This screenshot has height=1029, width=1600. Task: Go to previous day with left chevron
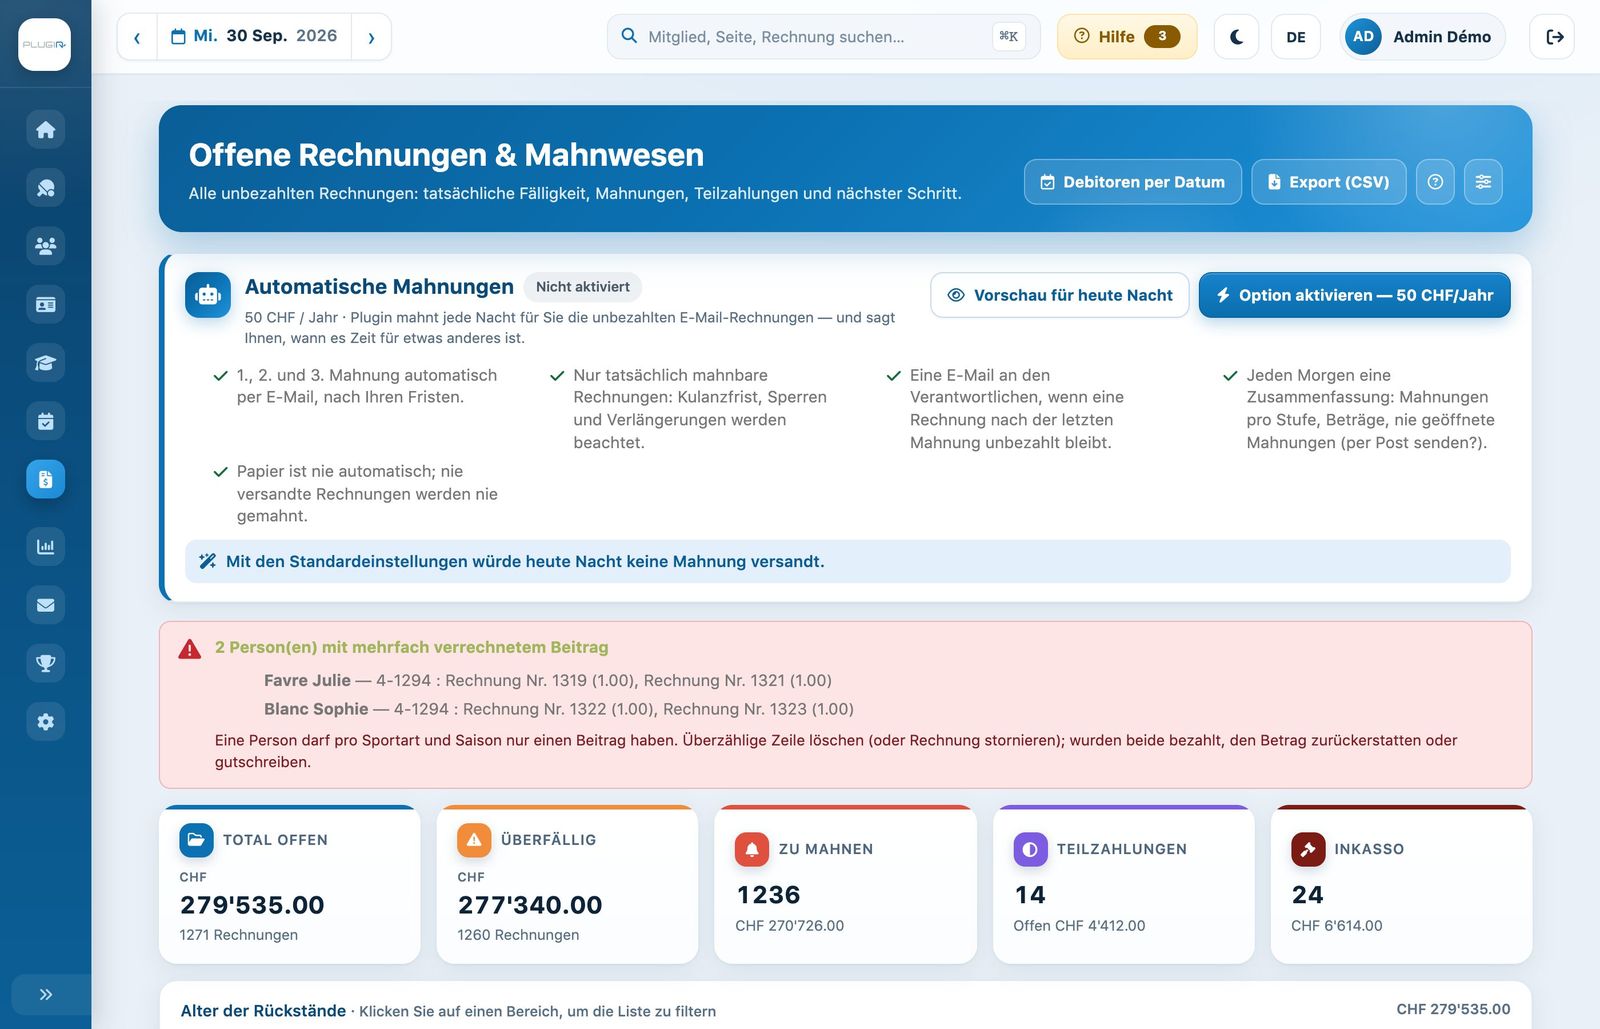[137, 37]
